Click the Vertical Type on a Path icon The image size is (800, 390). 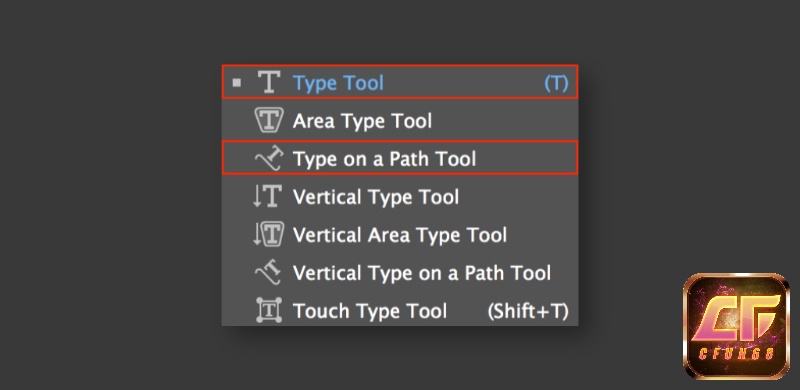268,272
